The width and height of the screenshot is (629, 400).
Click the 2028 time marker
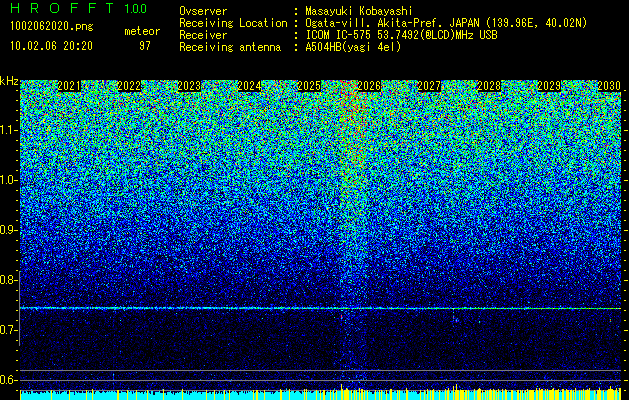tap(489, 86)
